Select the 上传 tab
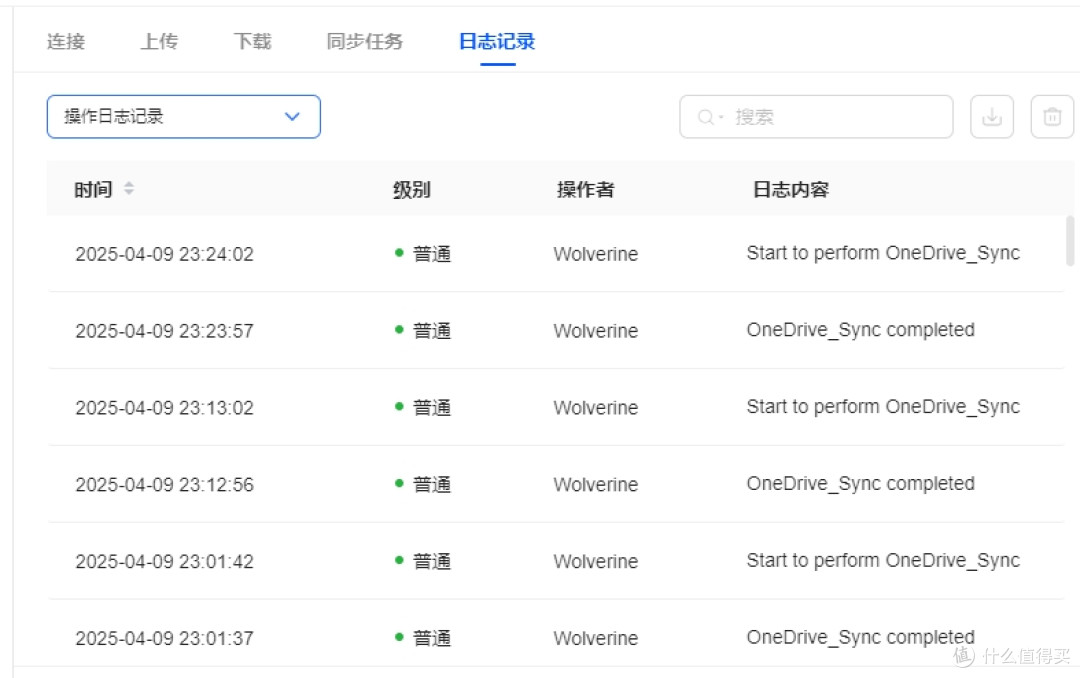 158,41
